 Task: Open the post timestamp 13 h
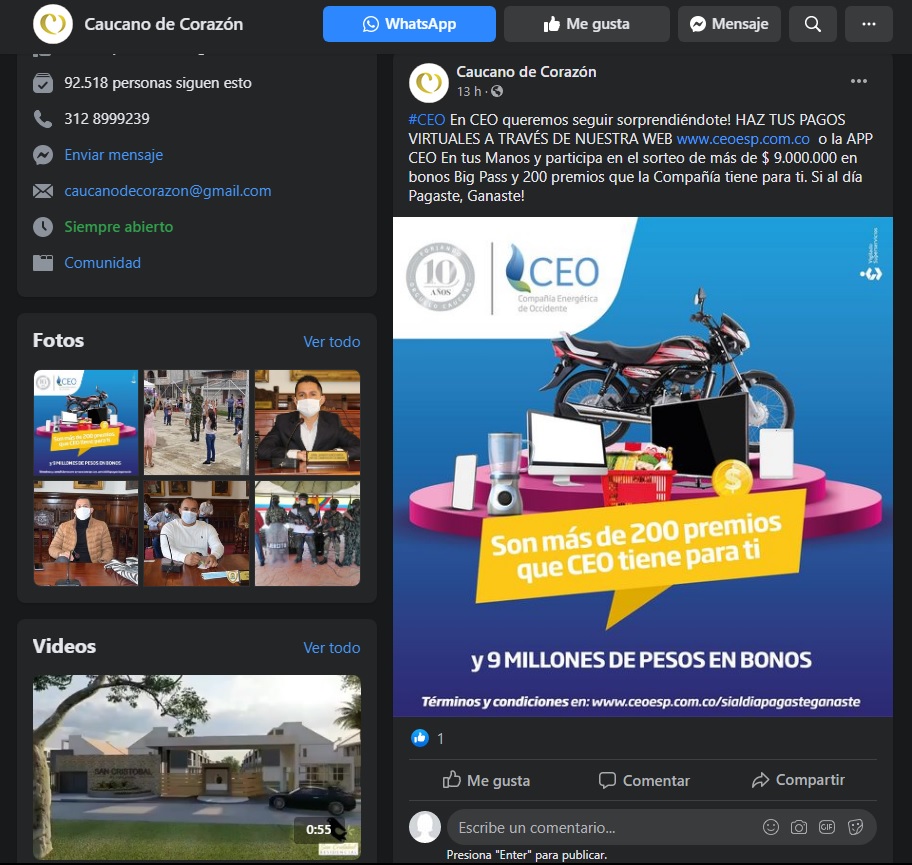pyautogui.click(x=469, y=92)
